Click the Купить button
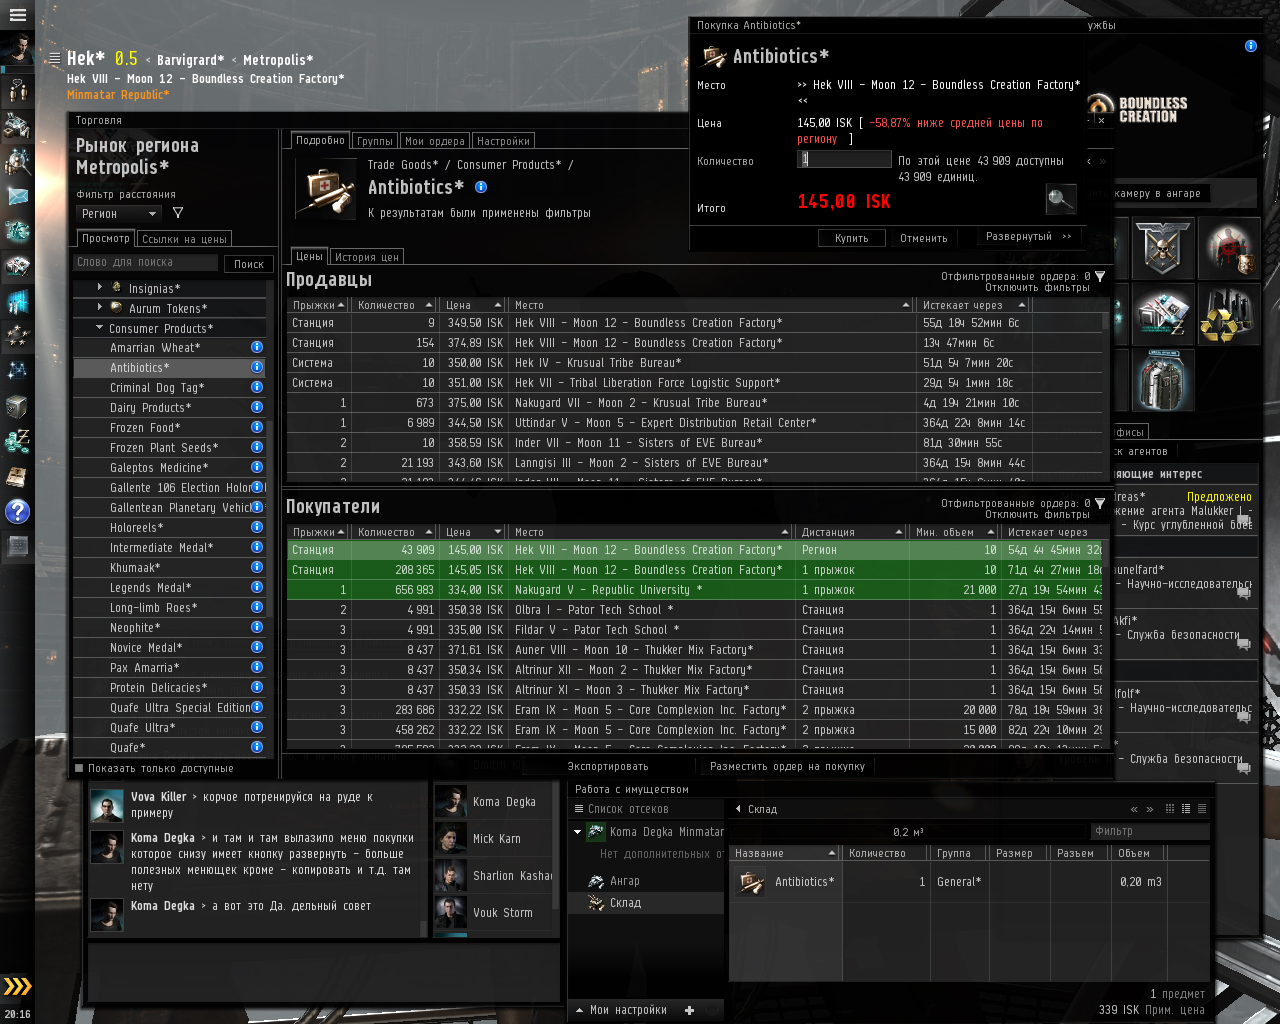 pos(852,238)
